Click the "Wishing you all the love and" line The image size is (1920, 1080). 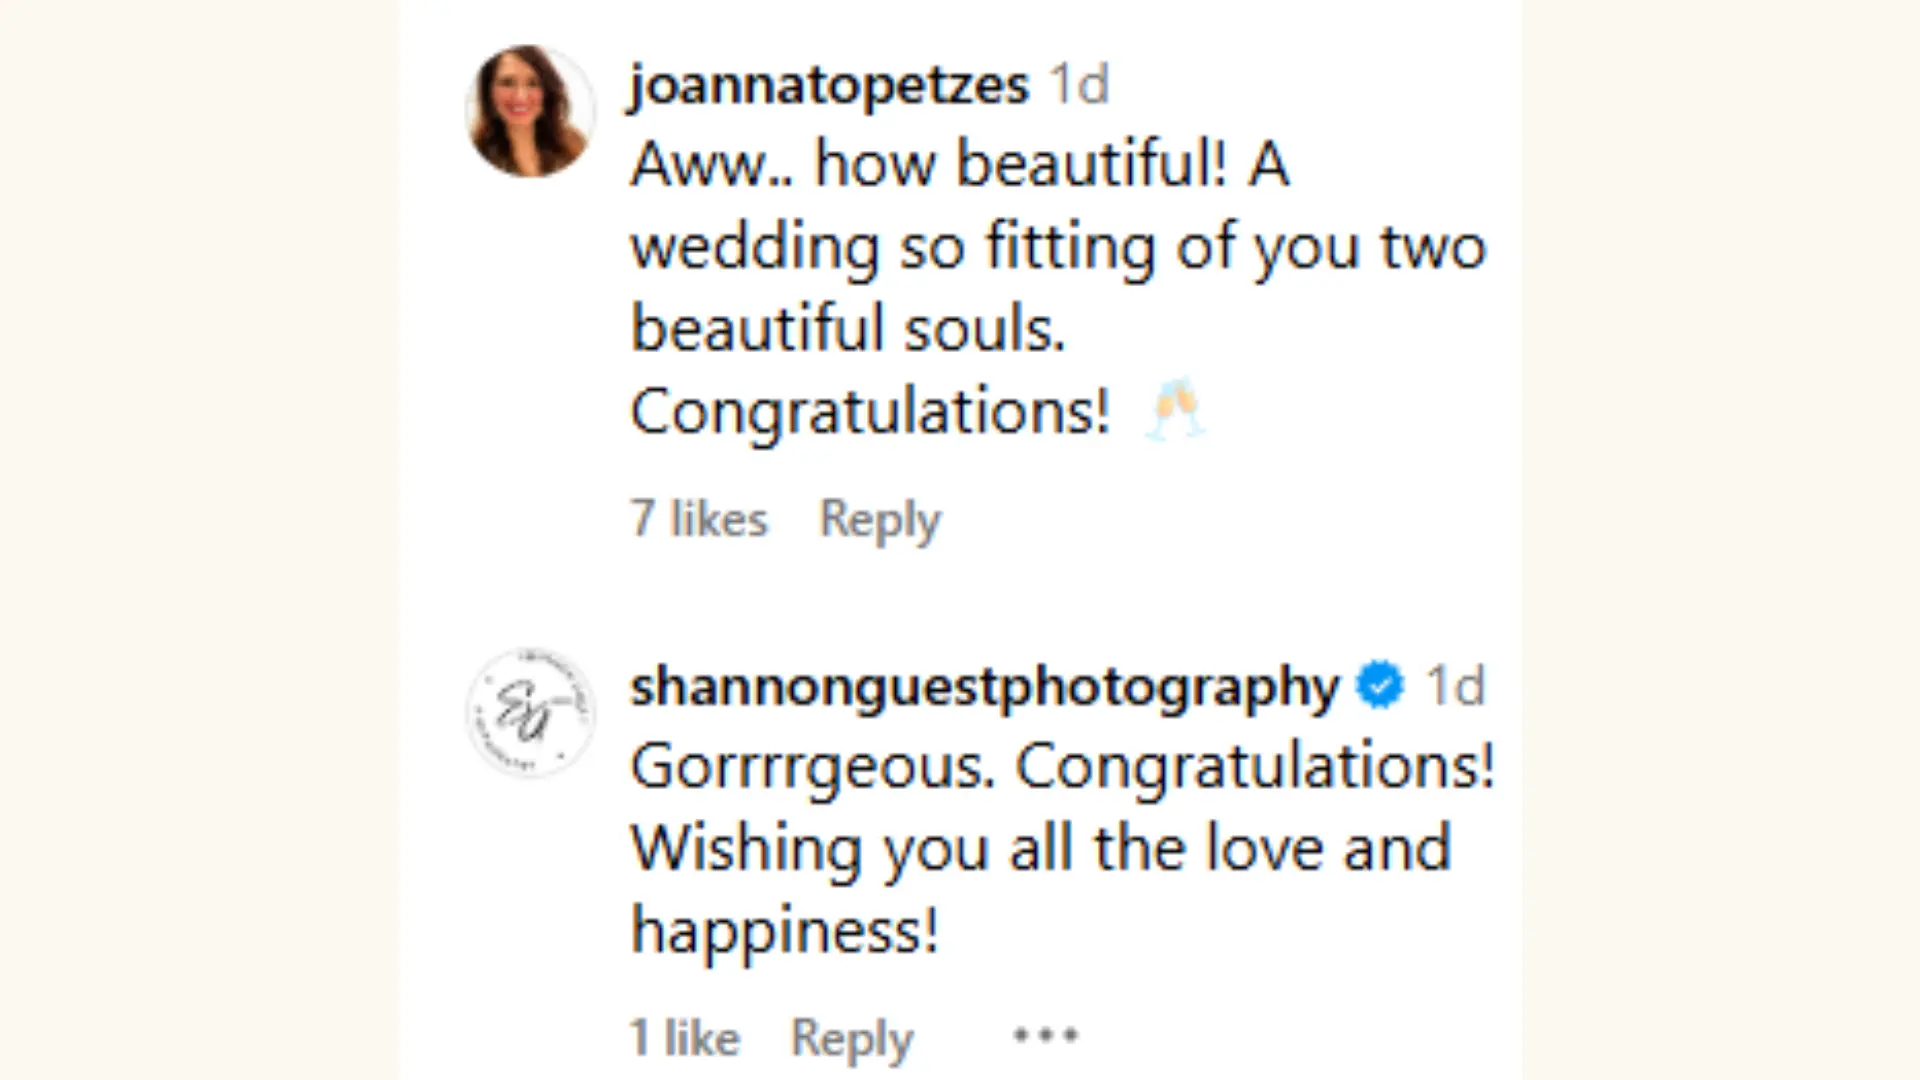(1040, 848)
